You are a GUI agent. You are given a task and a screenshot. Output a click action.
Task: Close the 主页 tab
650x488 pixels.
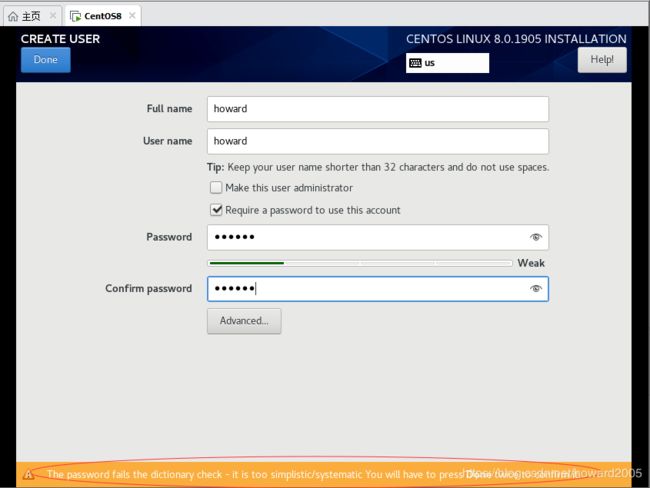coord(53,16)
